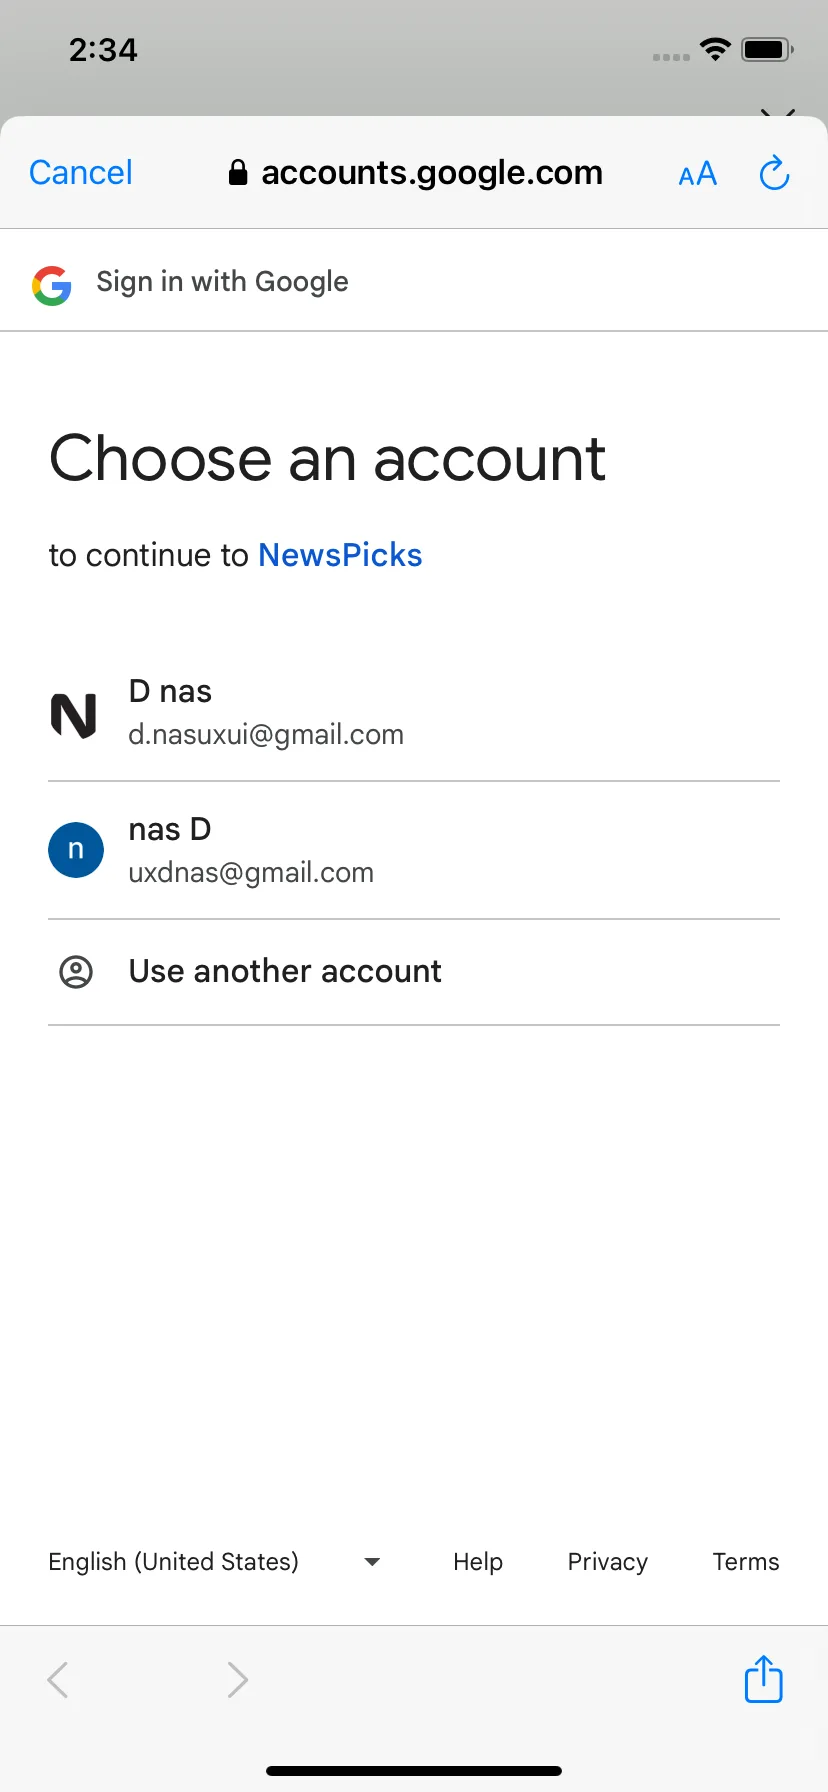Image resolution: width=828 pixels, height=1792 pixels.
Task: Tap the black N avatar for D nas
Action: [74, 715]
